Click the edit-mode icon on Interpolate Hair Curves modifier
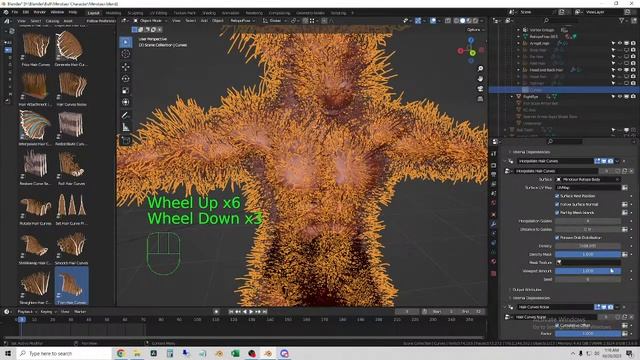 tap(597, 161)
